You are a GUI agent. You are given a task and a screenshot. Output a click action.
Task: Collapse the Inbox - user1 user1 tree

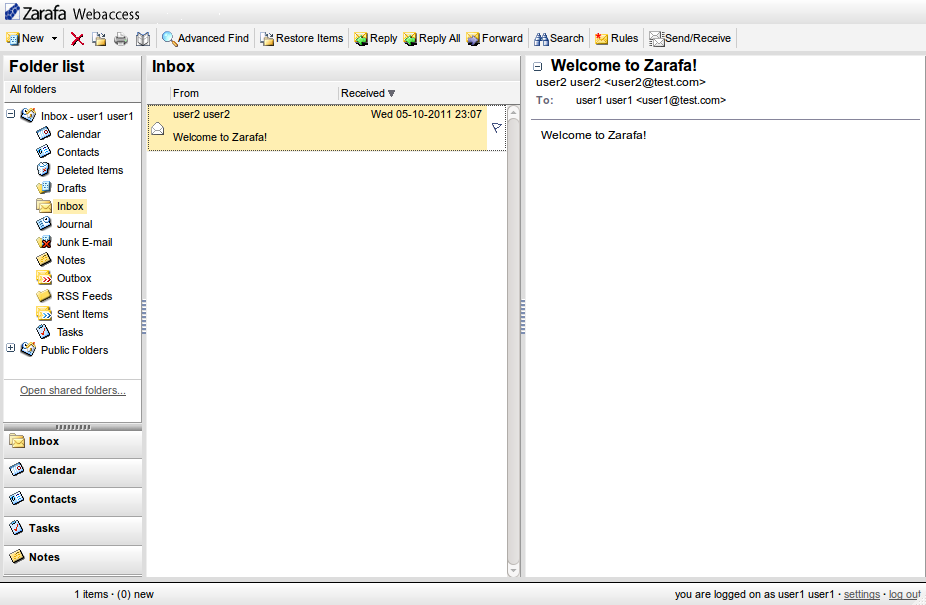[11, 113]
